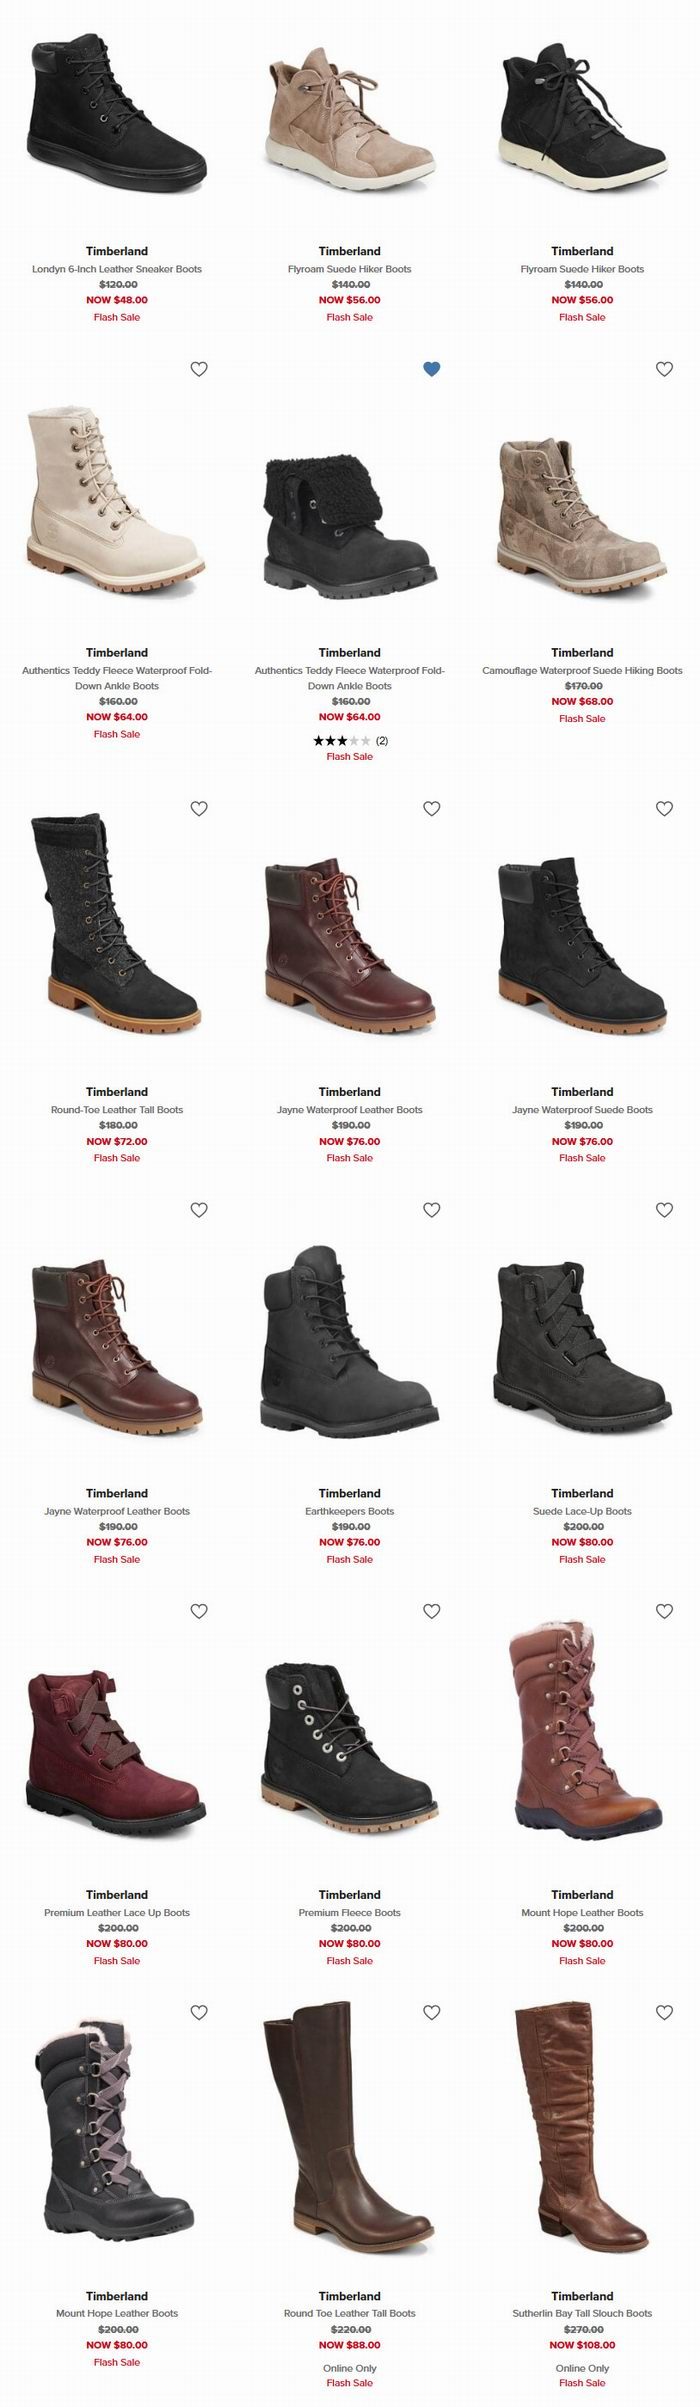View the three-star rating with 2 reviews
This screenshot has height=2407, width=700.
click(350, 741)
